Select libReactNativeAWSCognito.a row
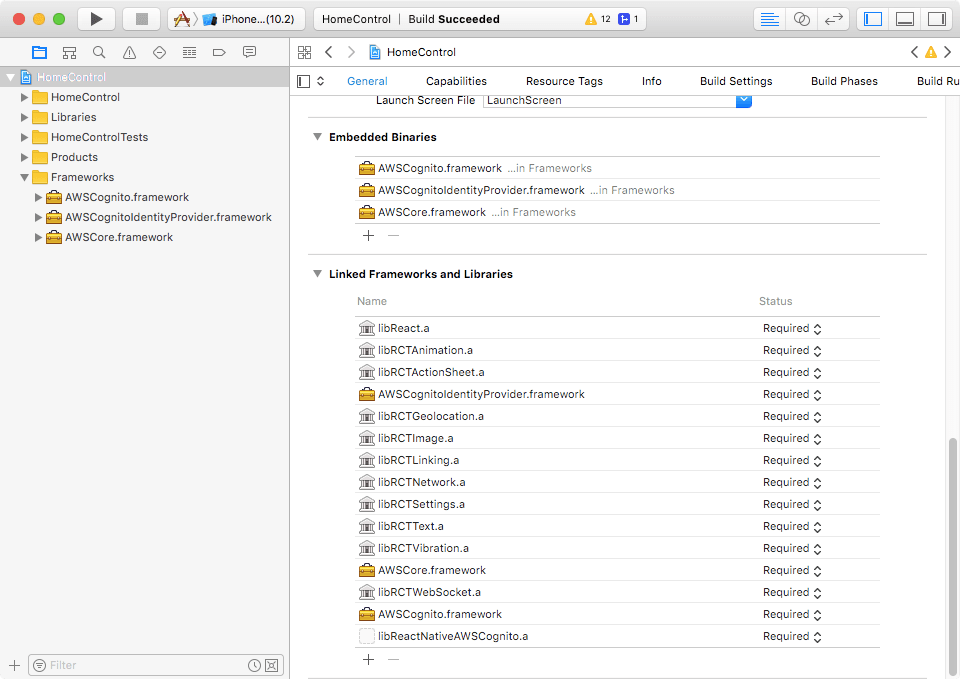Screen dimensions: 960x679 [617, 636]
